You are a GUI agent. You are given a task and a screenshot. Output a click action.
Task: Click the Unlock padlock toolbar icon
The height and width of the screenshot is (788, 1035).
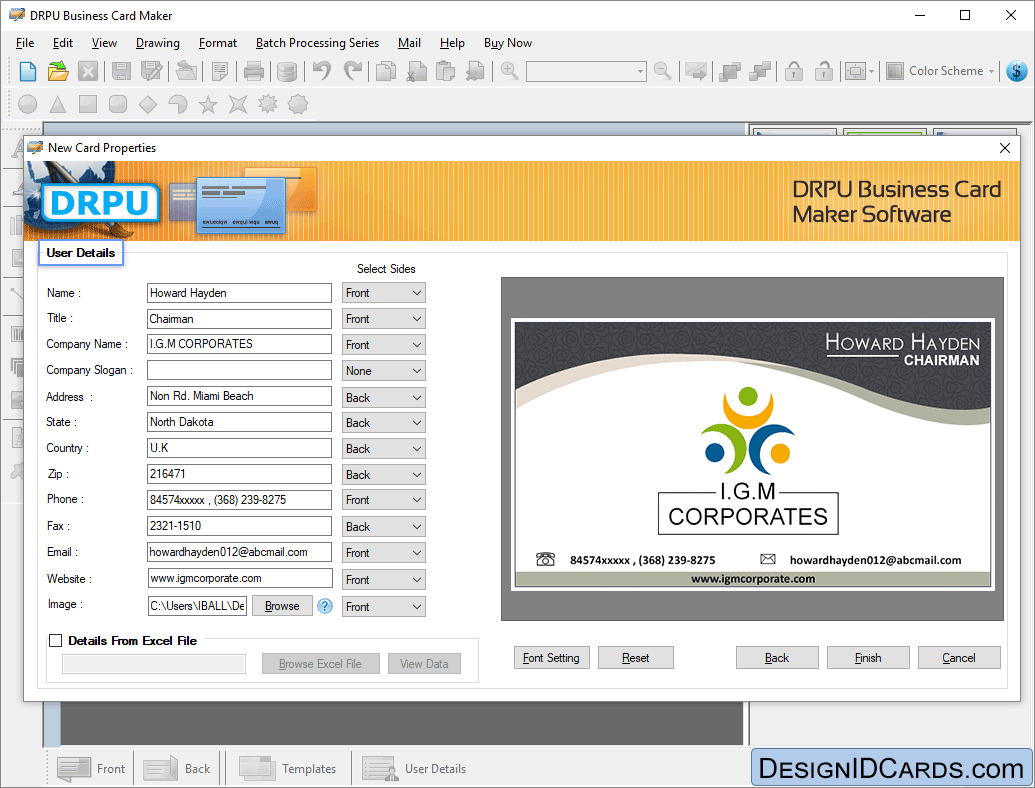(x=823, y=71)
